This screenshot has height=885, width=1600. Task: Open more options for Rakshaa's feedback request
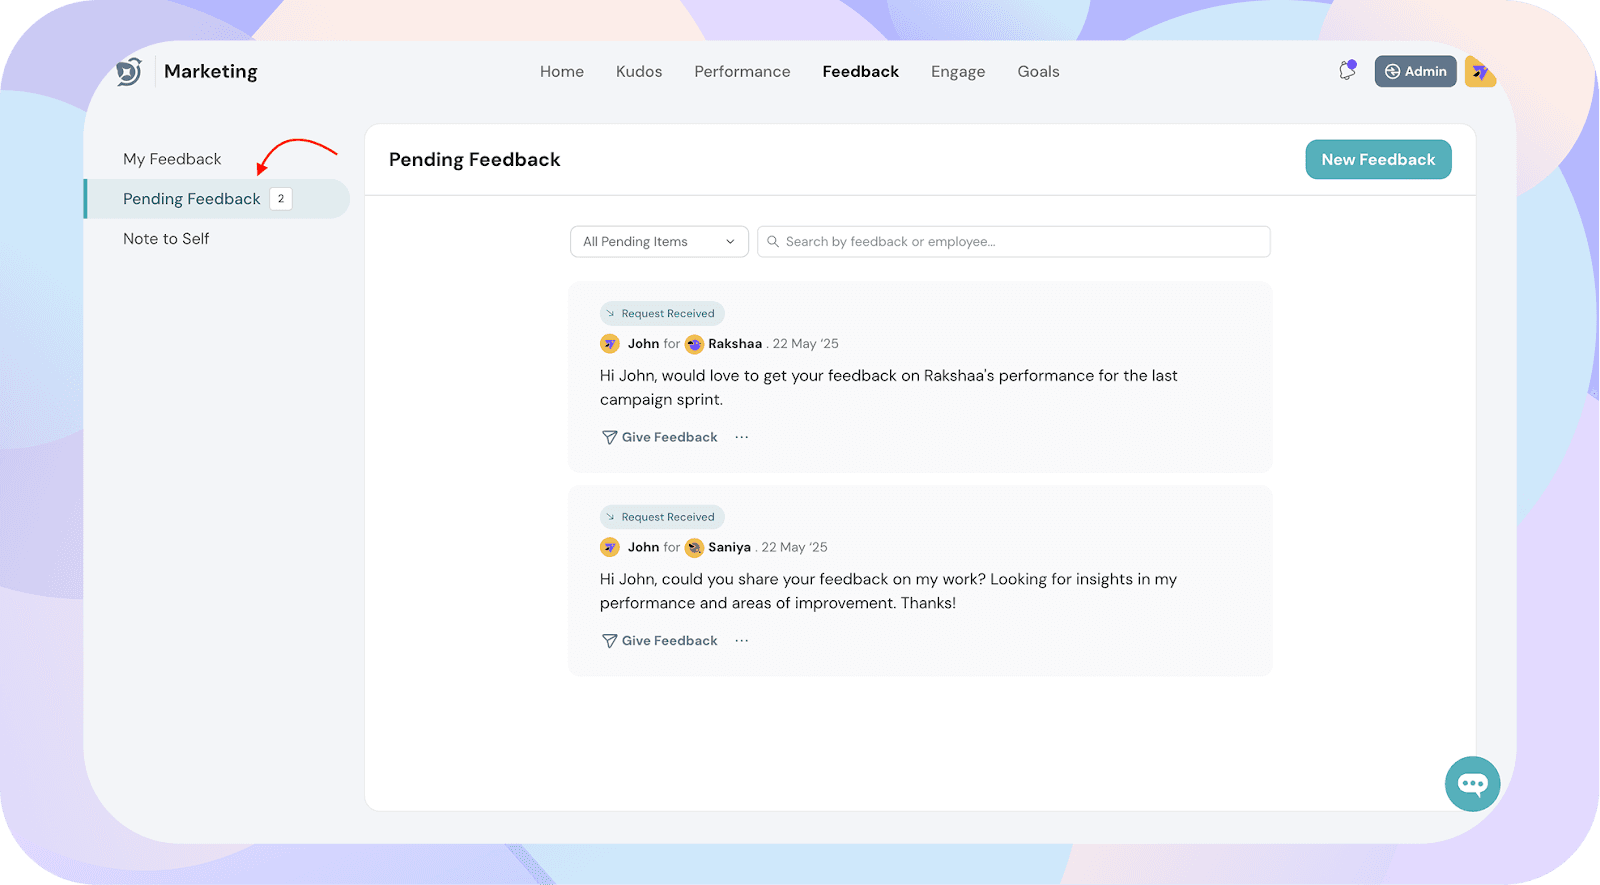pos(741,437)
